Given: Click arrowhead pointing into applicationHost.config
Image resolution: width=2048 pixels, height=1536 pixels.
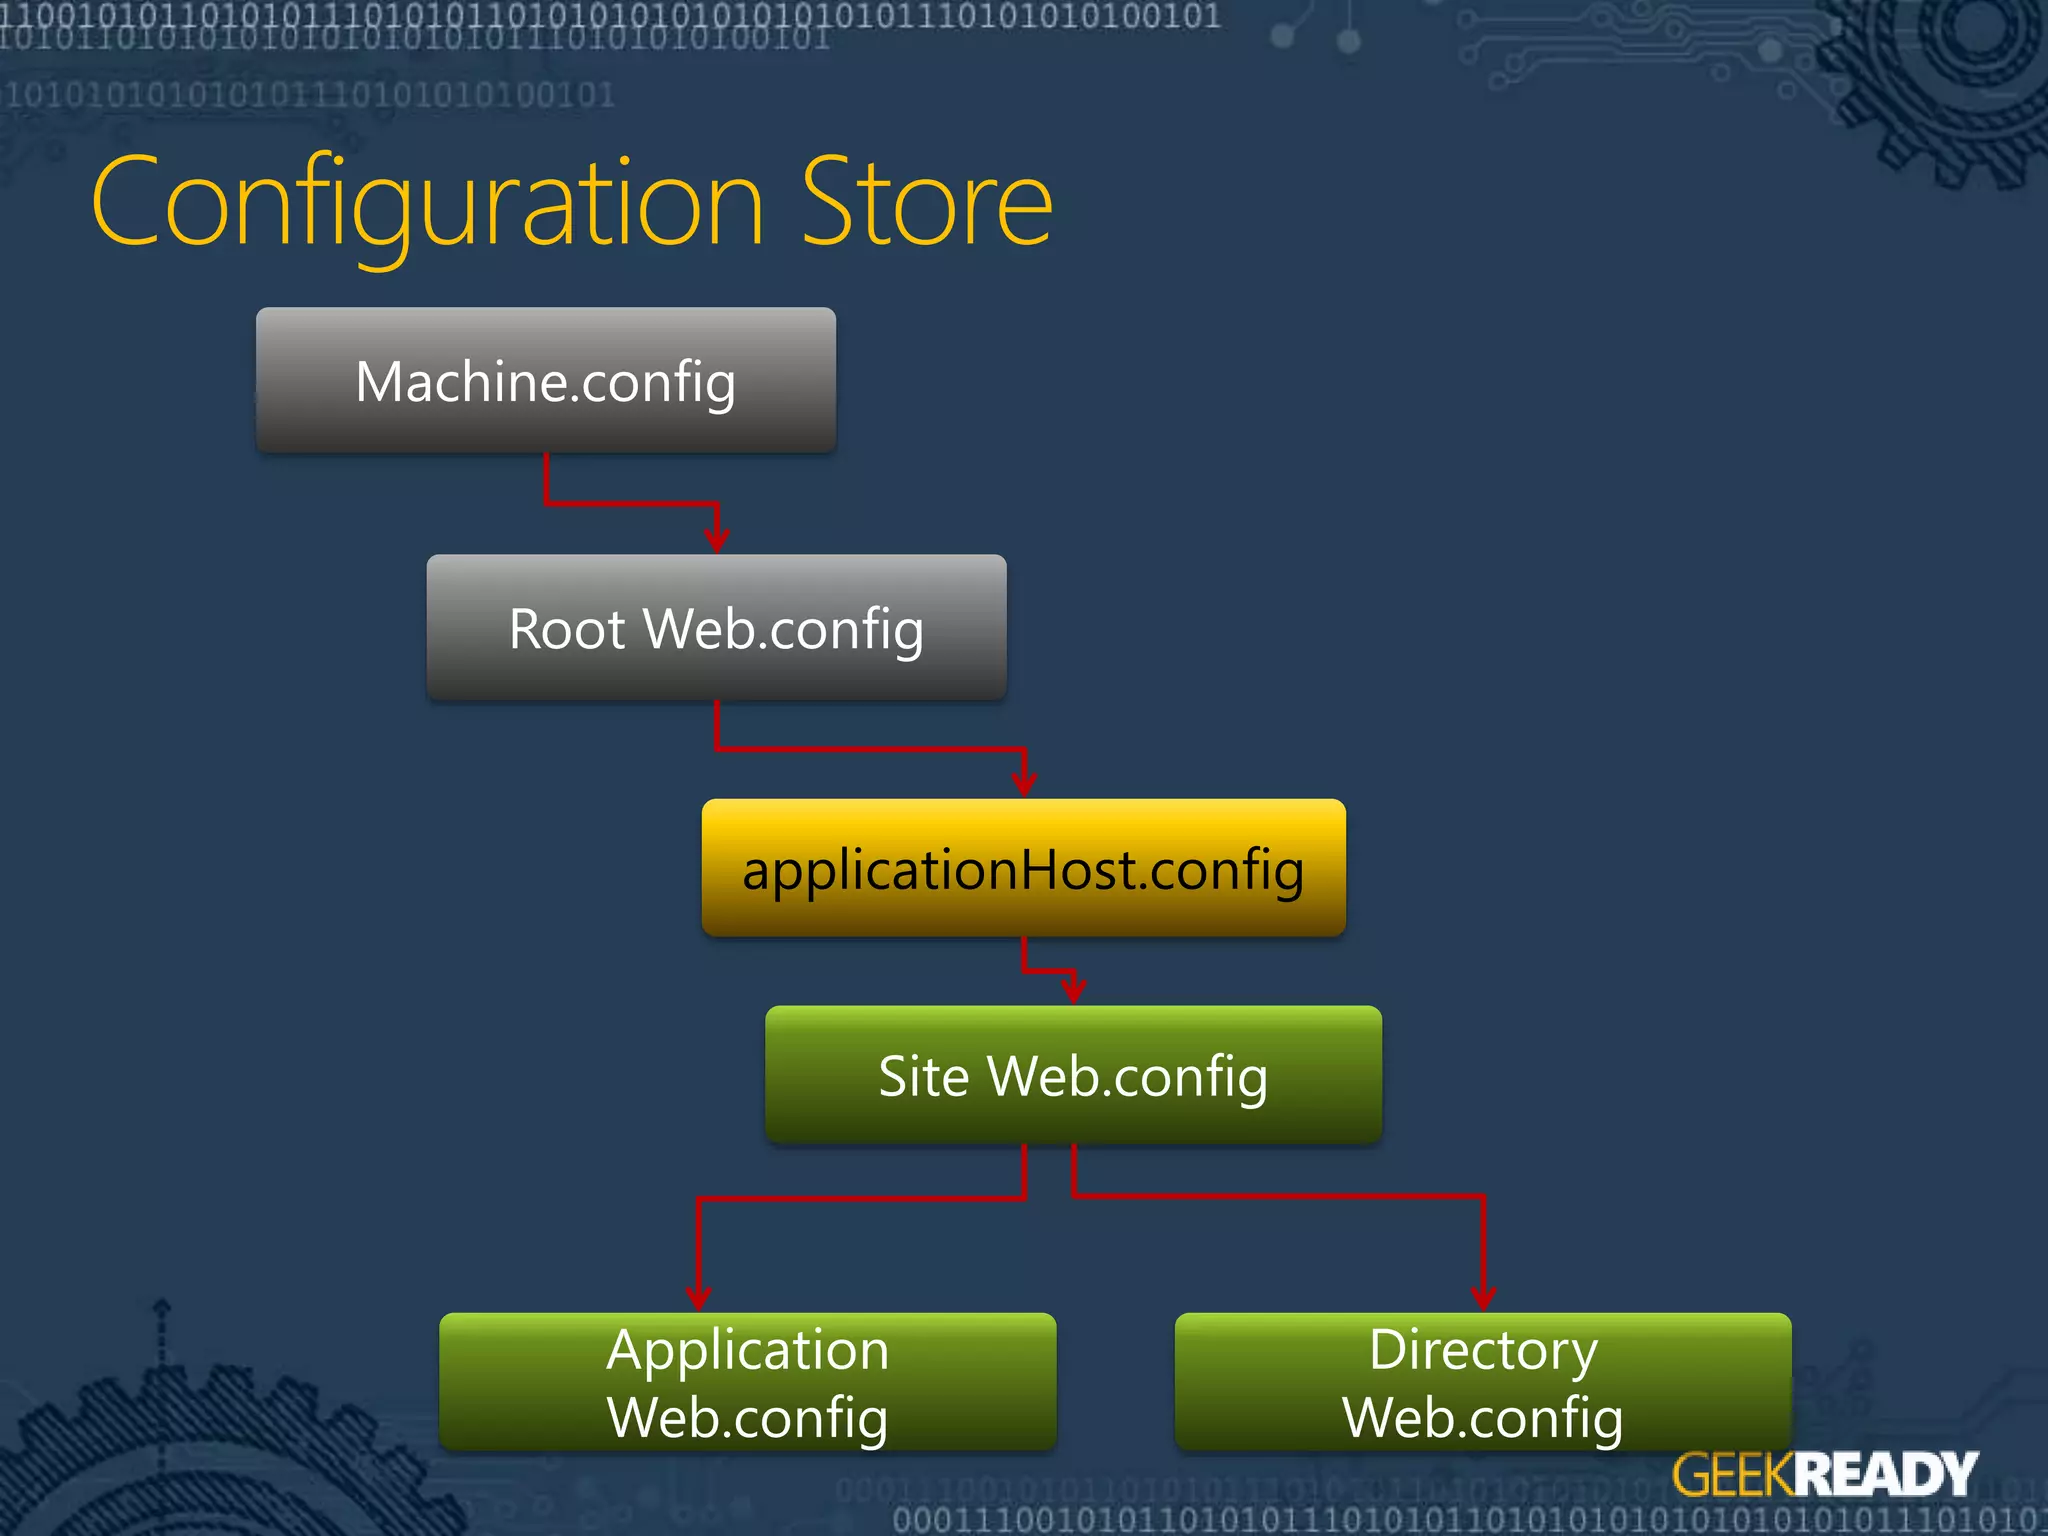Looking at the screenshot, I should pos(1023,785).
